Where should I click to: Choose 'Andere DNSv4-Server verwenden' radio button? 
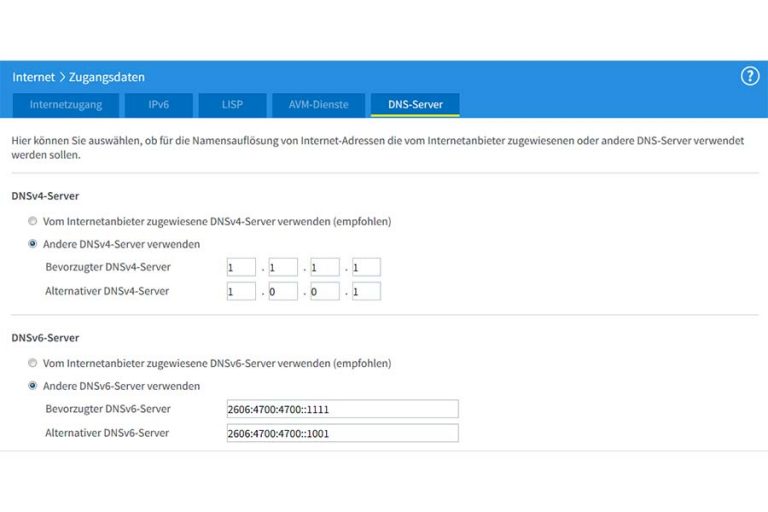(33, 243)
